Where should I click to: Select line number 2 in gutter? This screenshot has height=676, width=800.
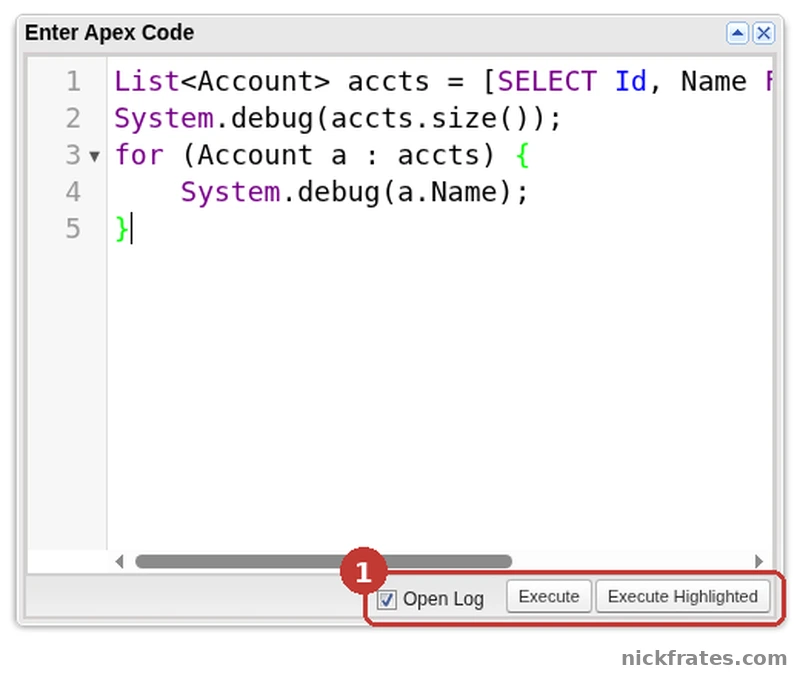pos(73,118)
